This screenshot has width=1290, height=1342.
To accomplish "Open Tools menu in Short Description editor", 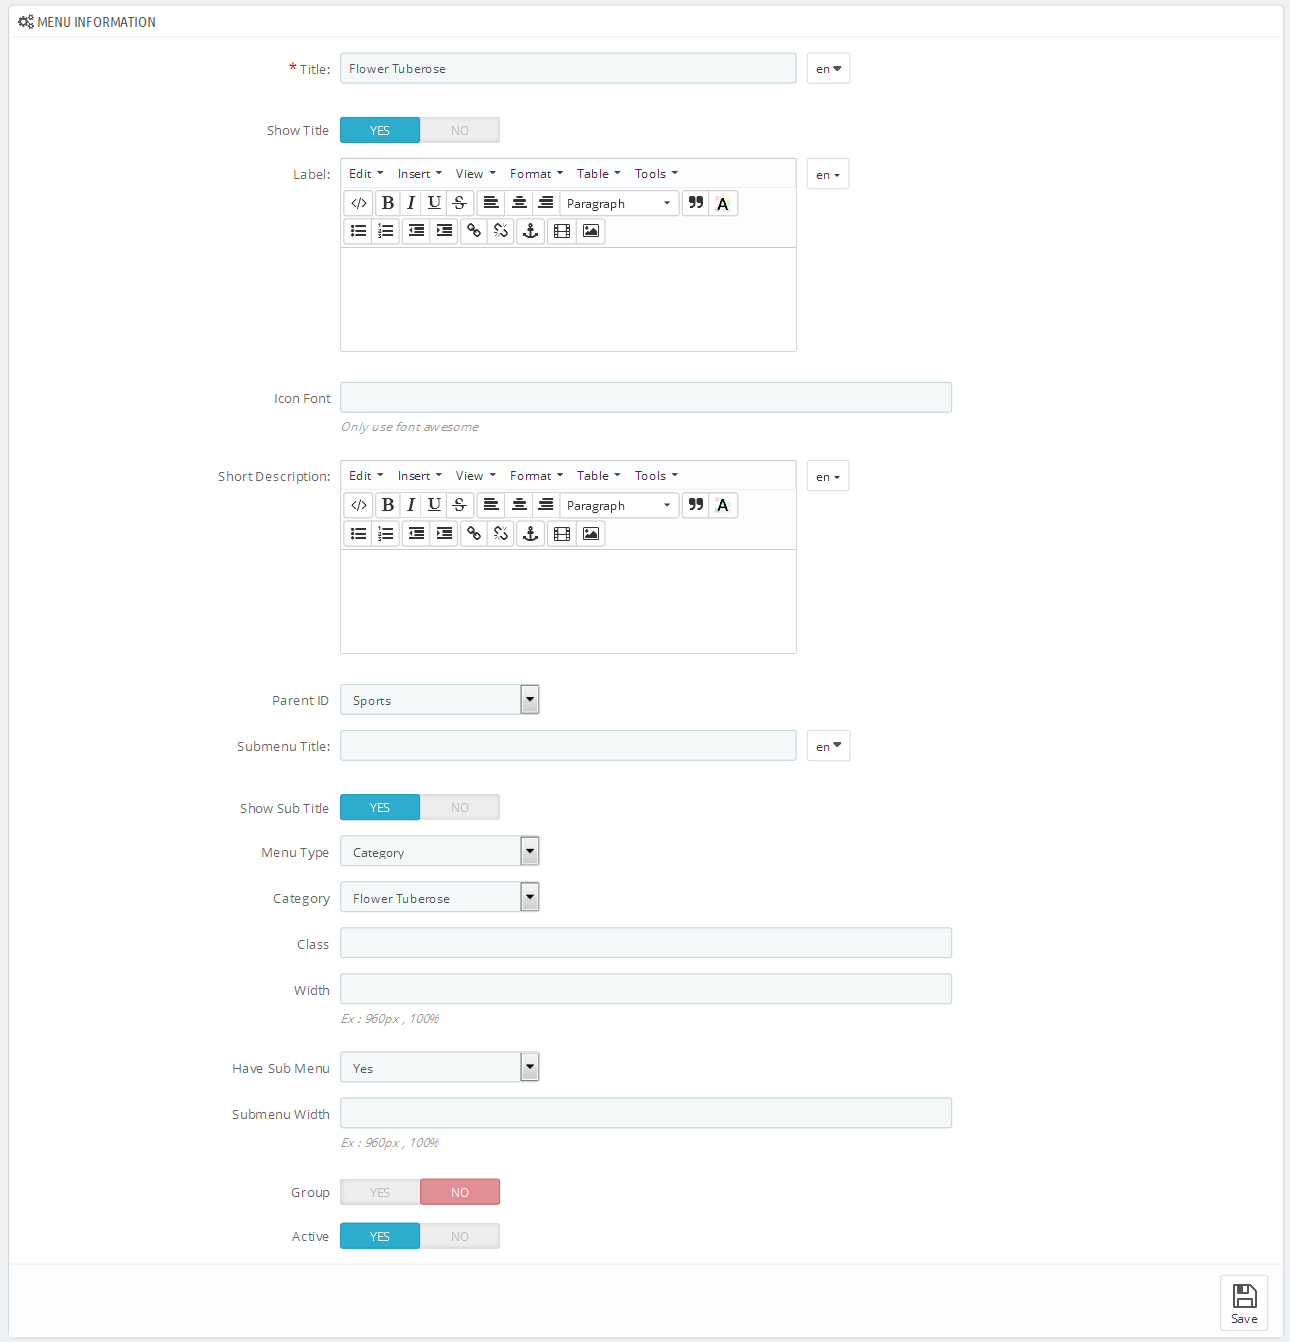I will point(656,475).
